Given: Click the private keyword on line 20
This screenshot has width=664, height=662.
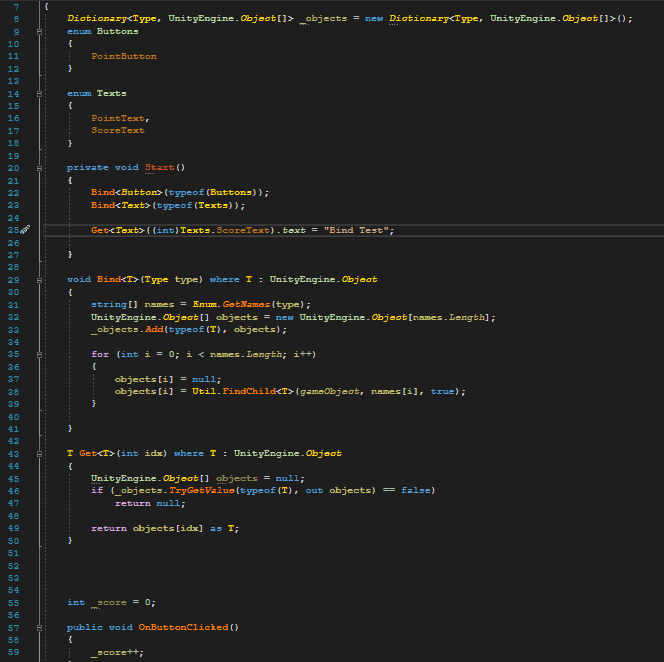Looking at the screenshot, I should 87,168.
